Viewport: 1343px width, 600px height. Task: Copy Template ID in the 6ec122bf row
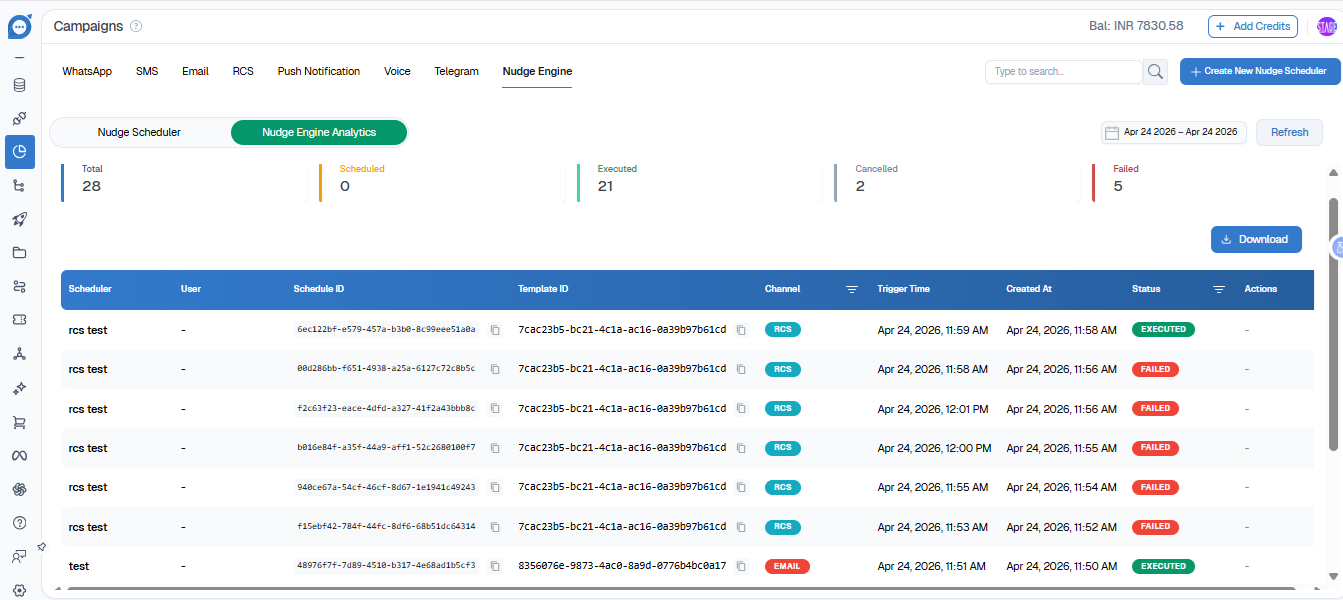pyautogui.click(x=741, y=330)
